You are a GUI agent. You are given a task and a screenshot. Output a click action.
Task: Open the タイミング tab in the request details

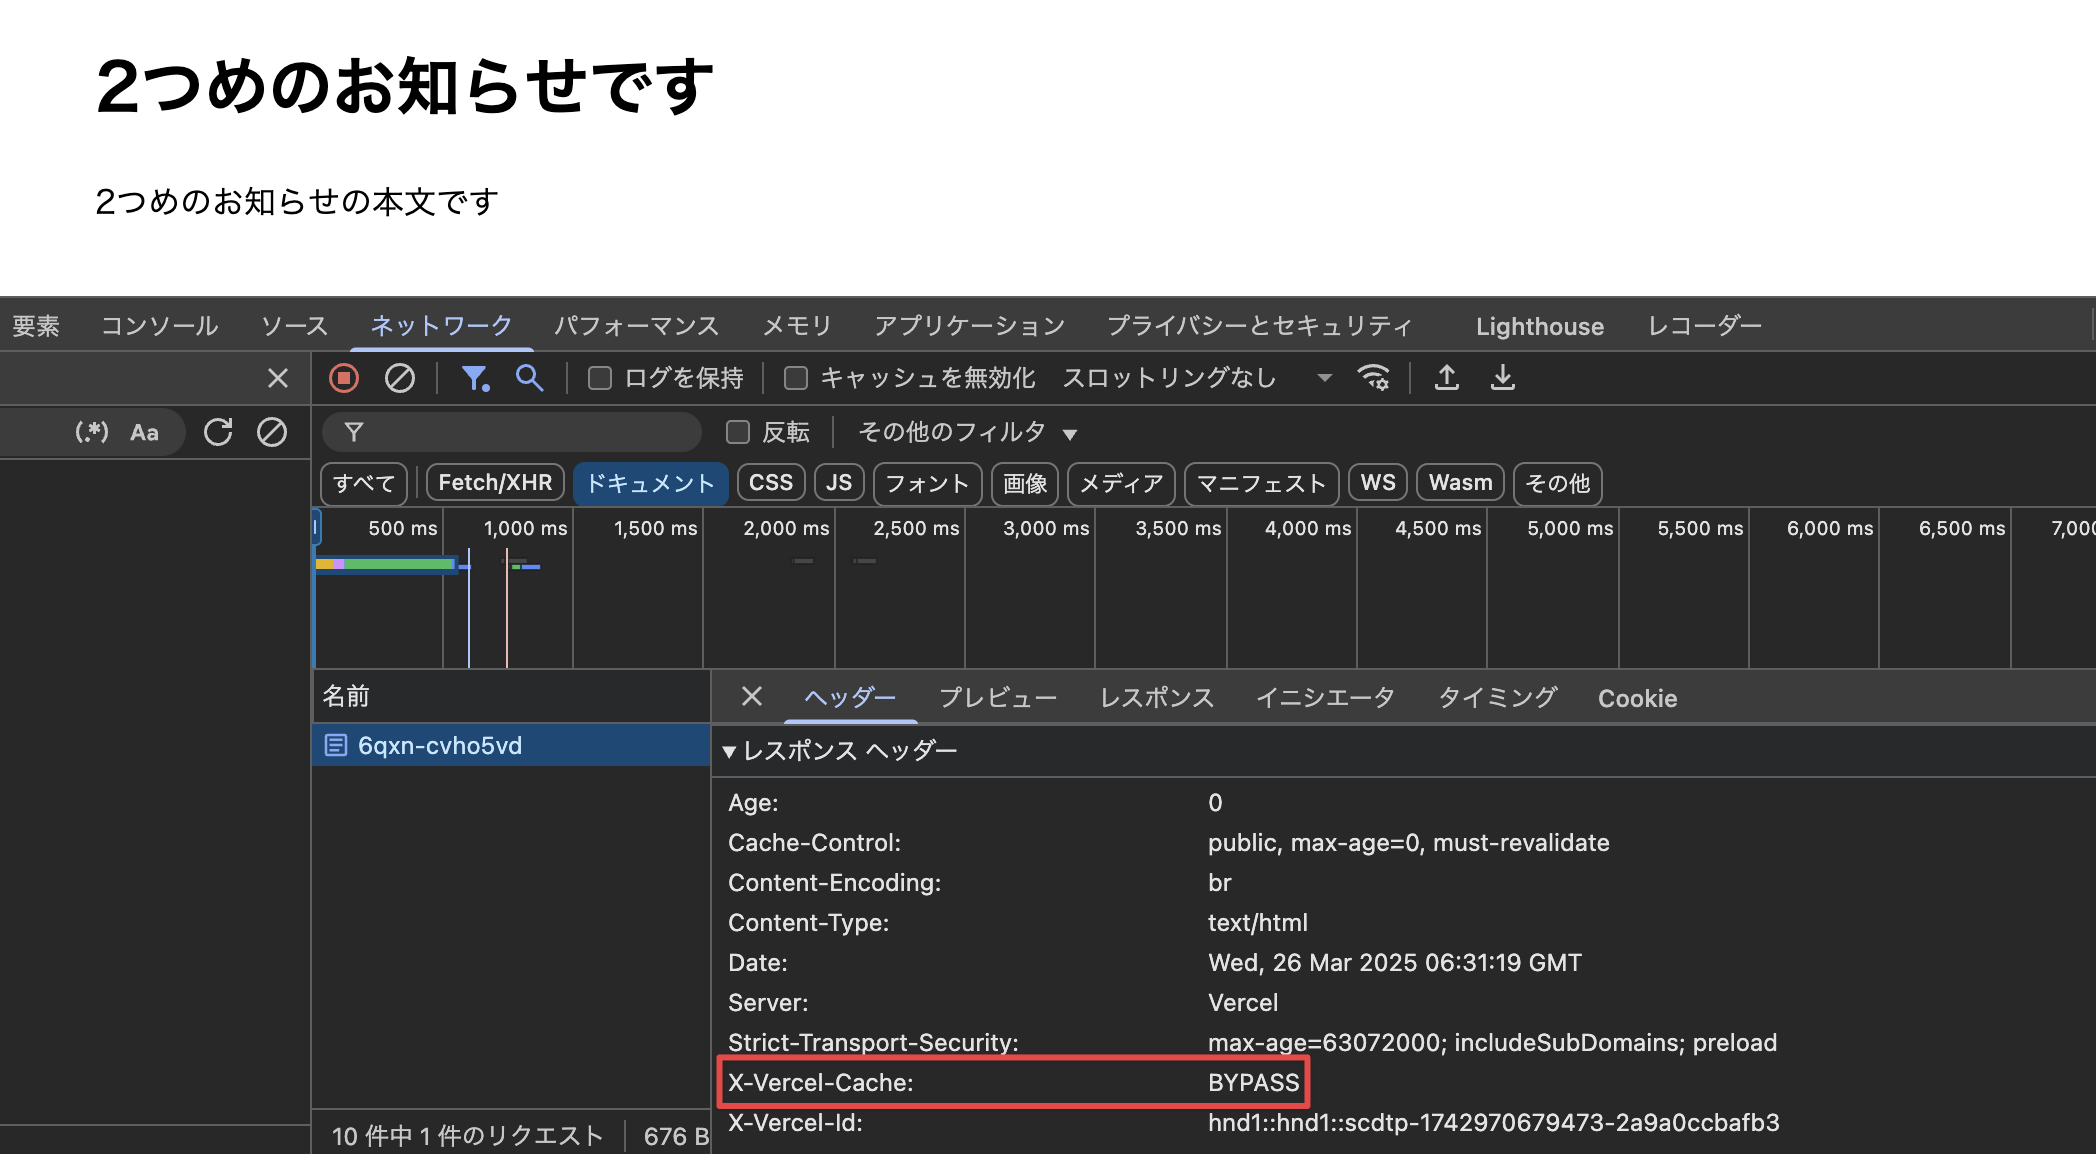pos(1497,698)
